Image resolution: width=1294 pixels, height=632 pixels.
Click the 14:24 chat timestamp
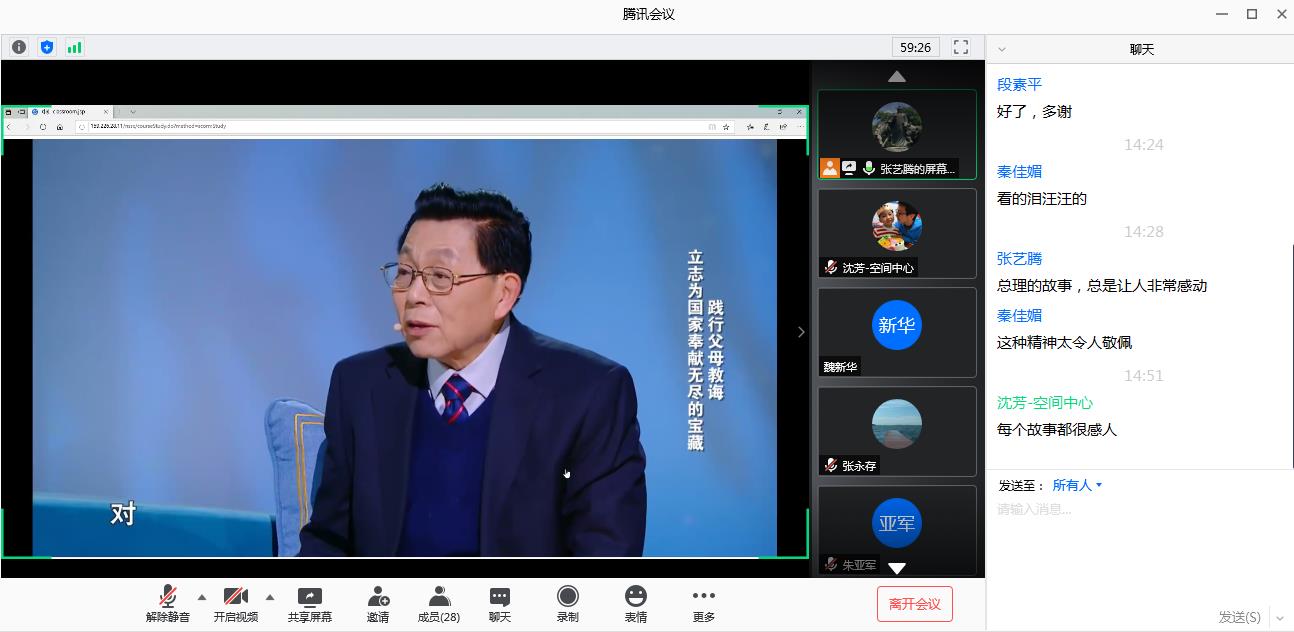point(1143,144)
